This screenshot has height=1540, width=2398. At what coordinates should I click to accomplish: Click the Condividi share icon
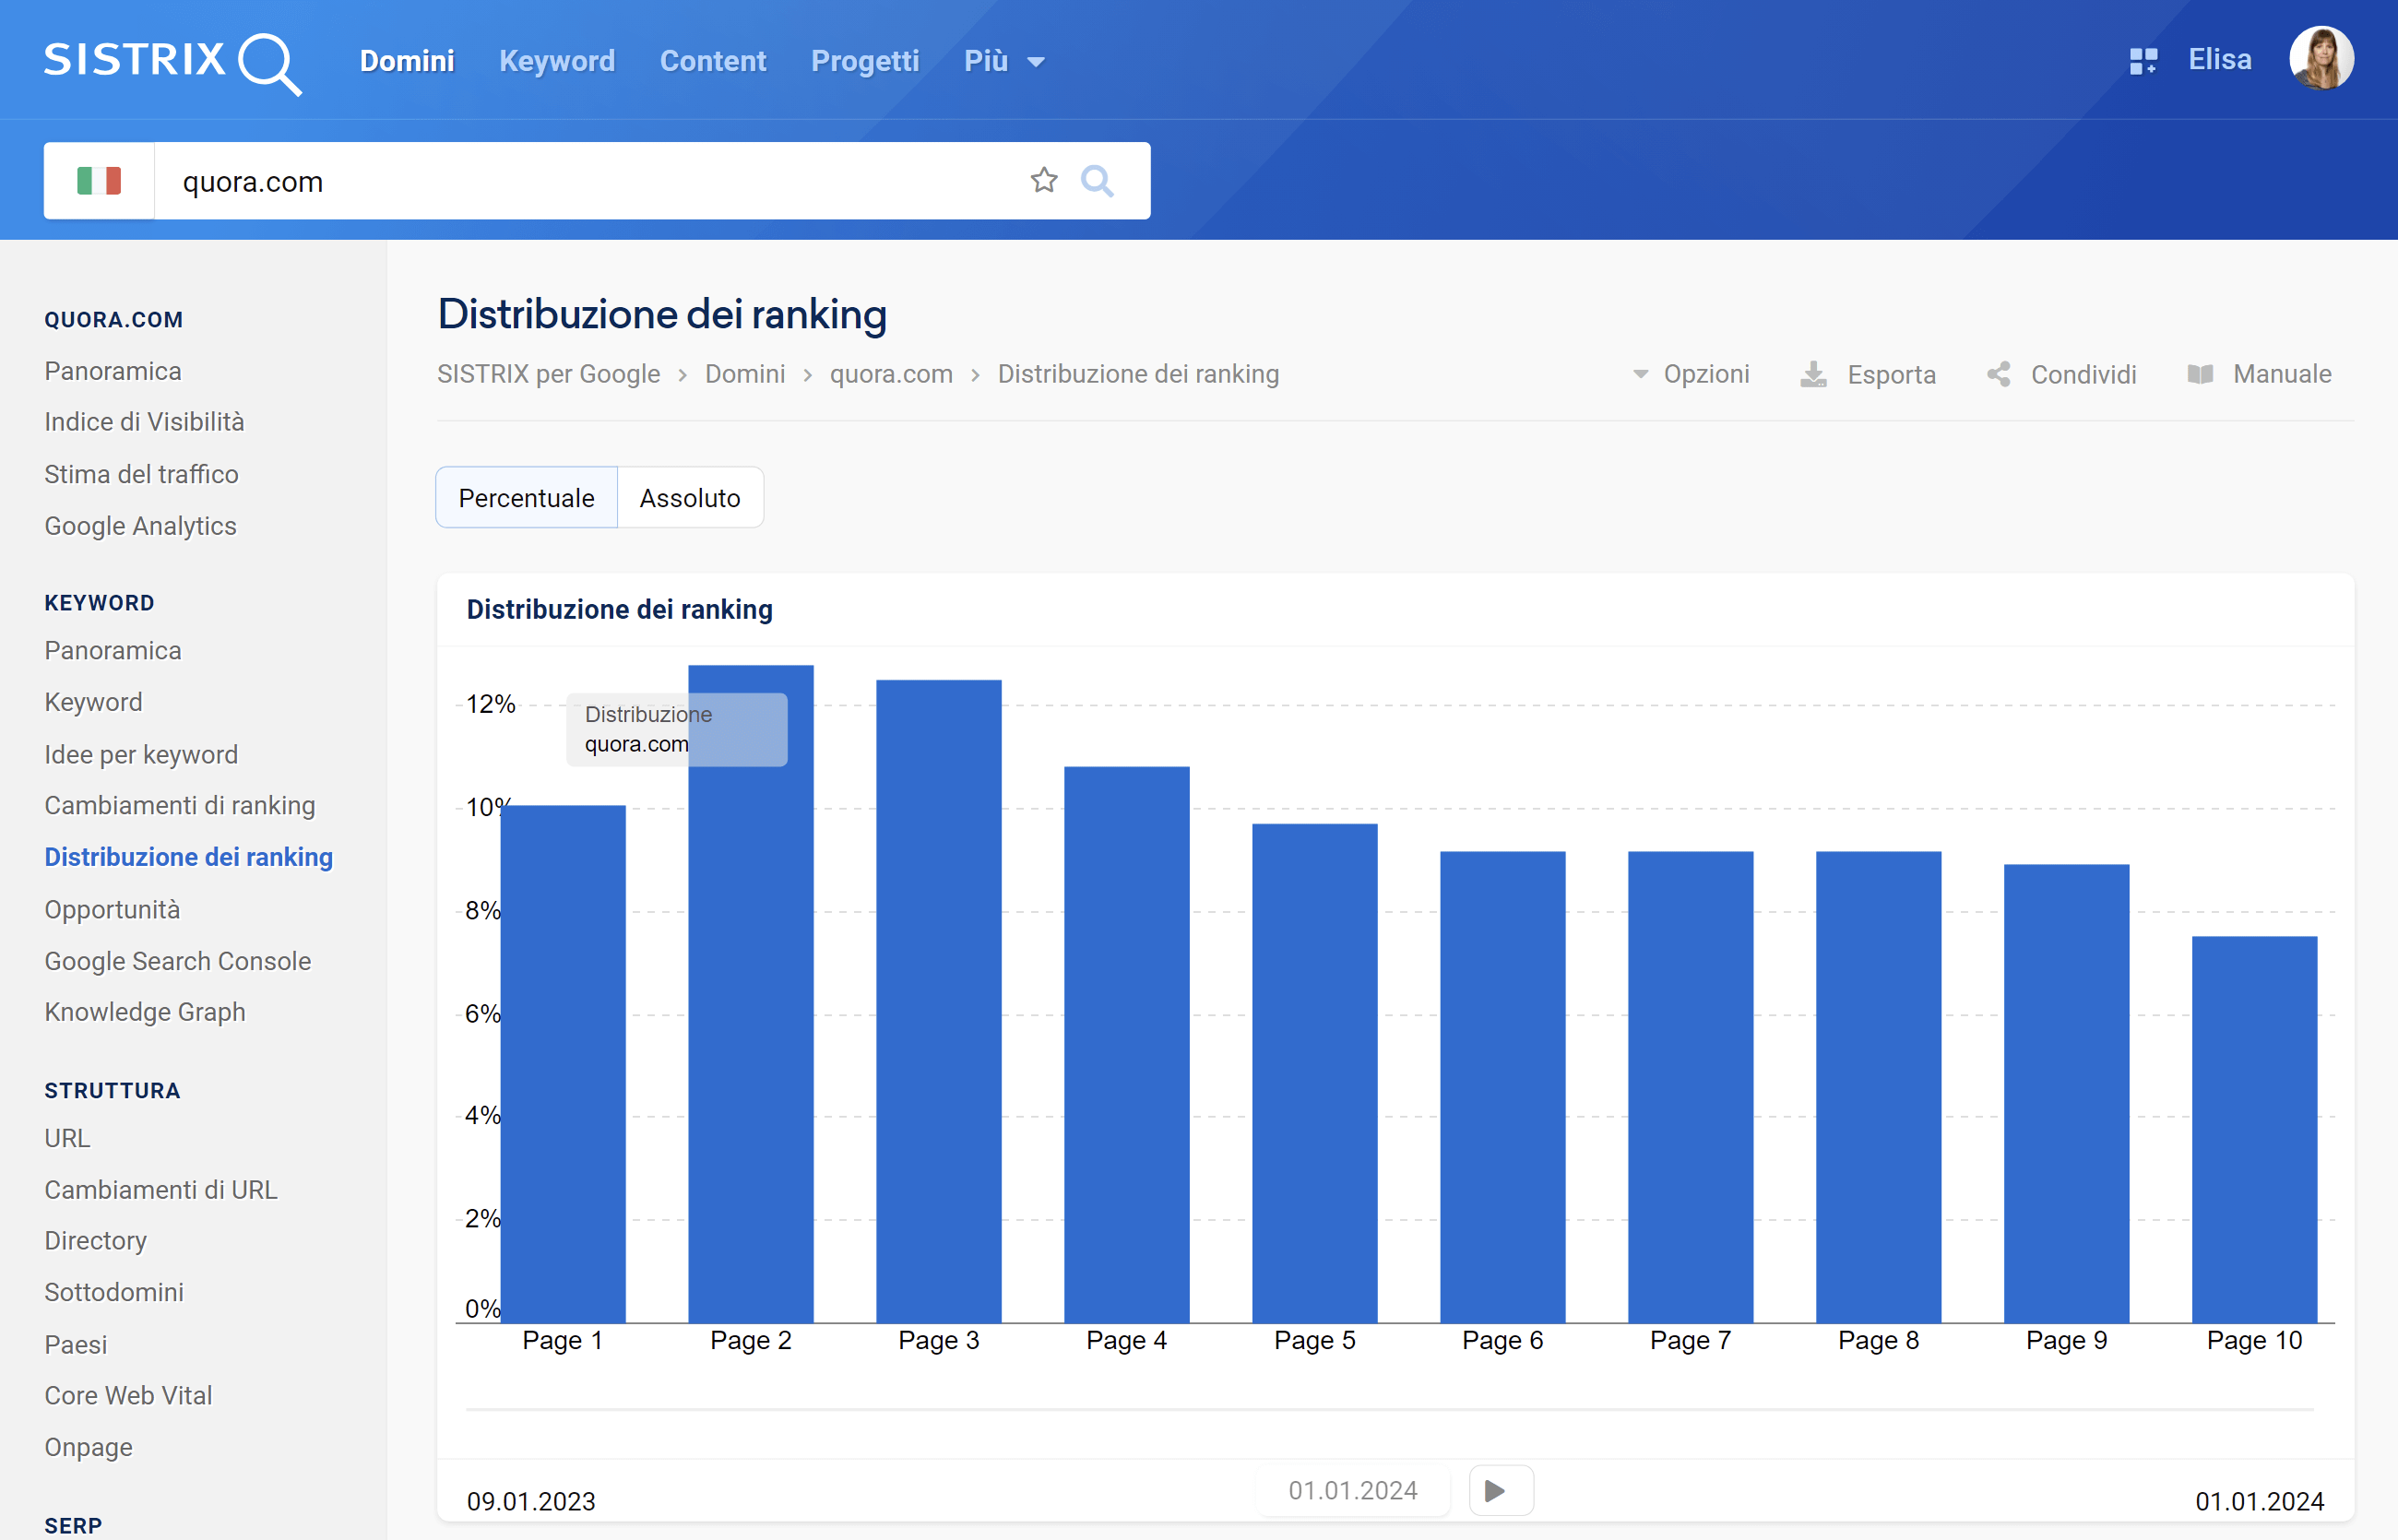click(x=1998, y=374)
